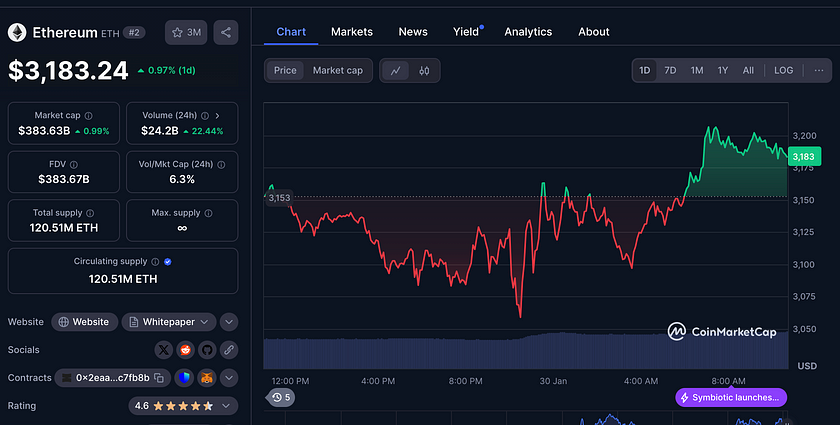Viewport: 840px width, 425px height.
Task: Select the line chart view
Action: click(x=396, y=71)
